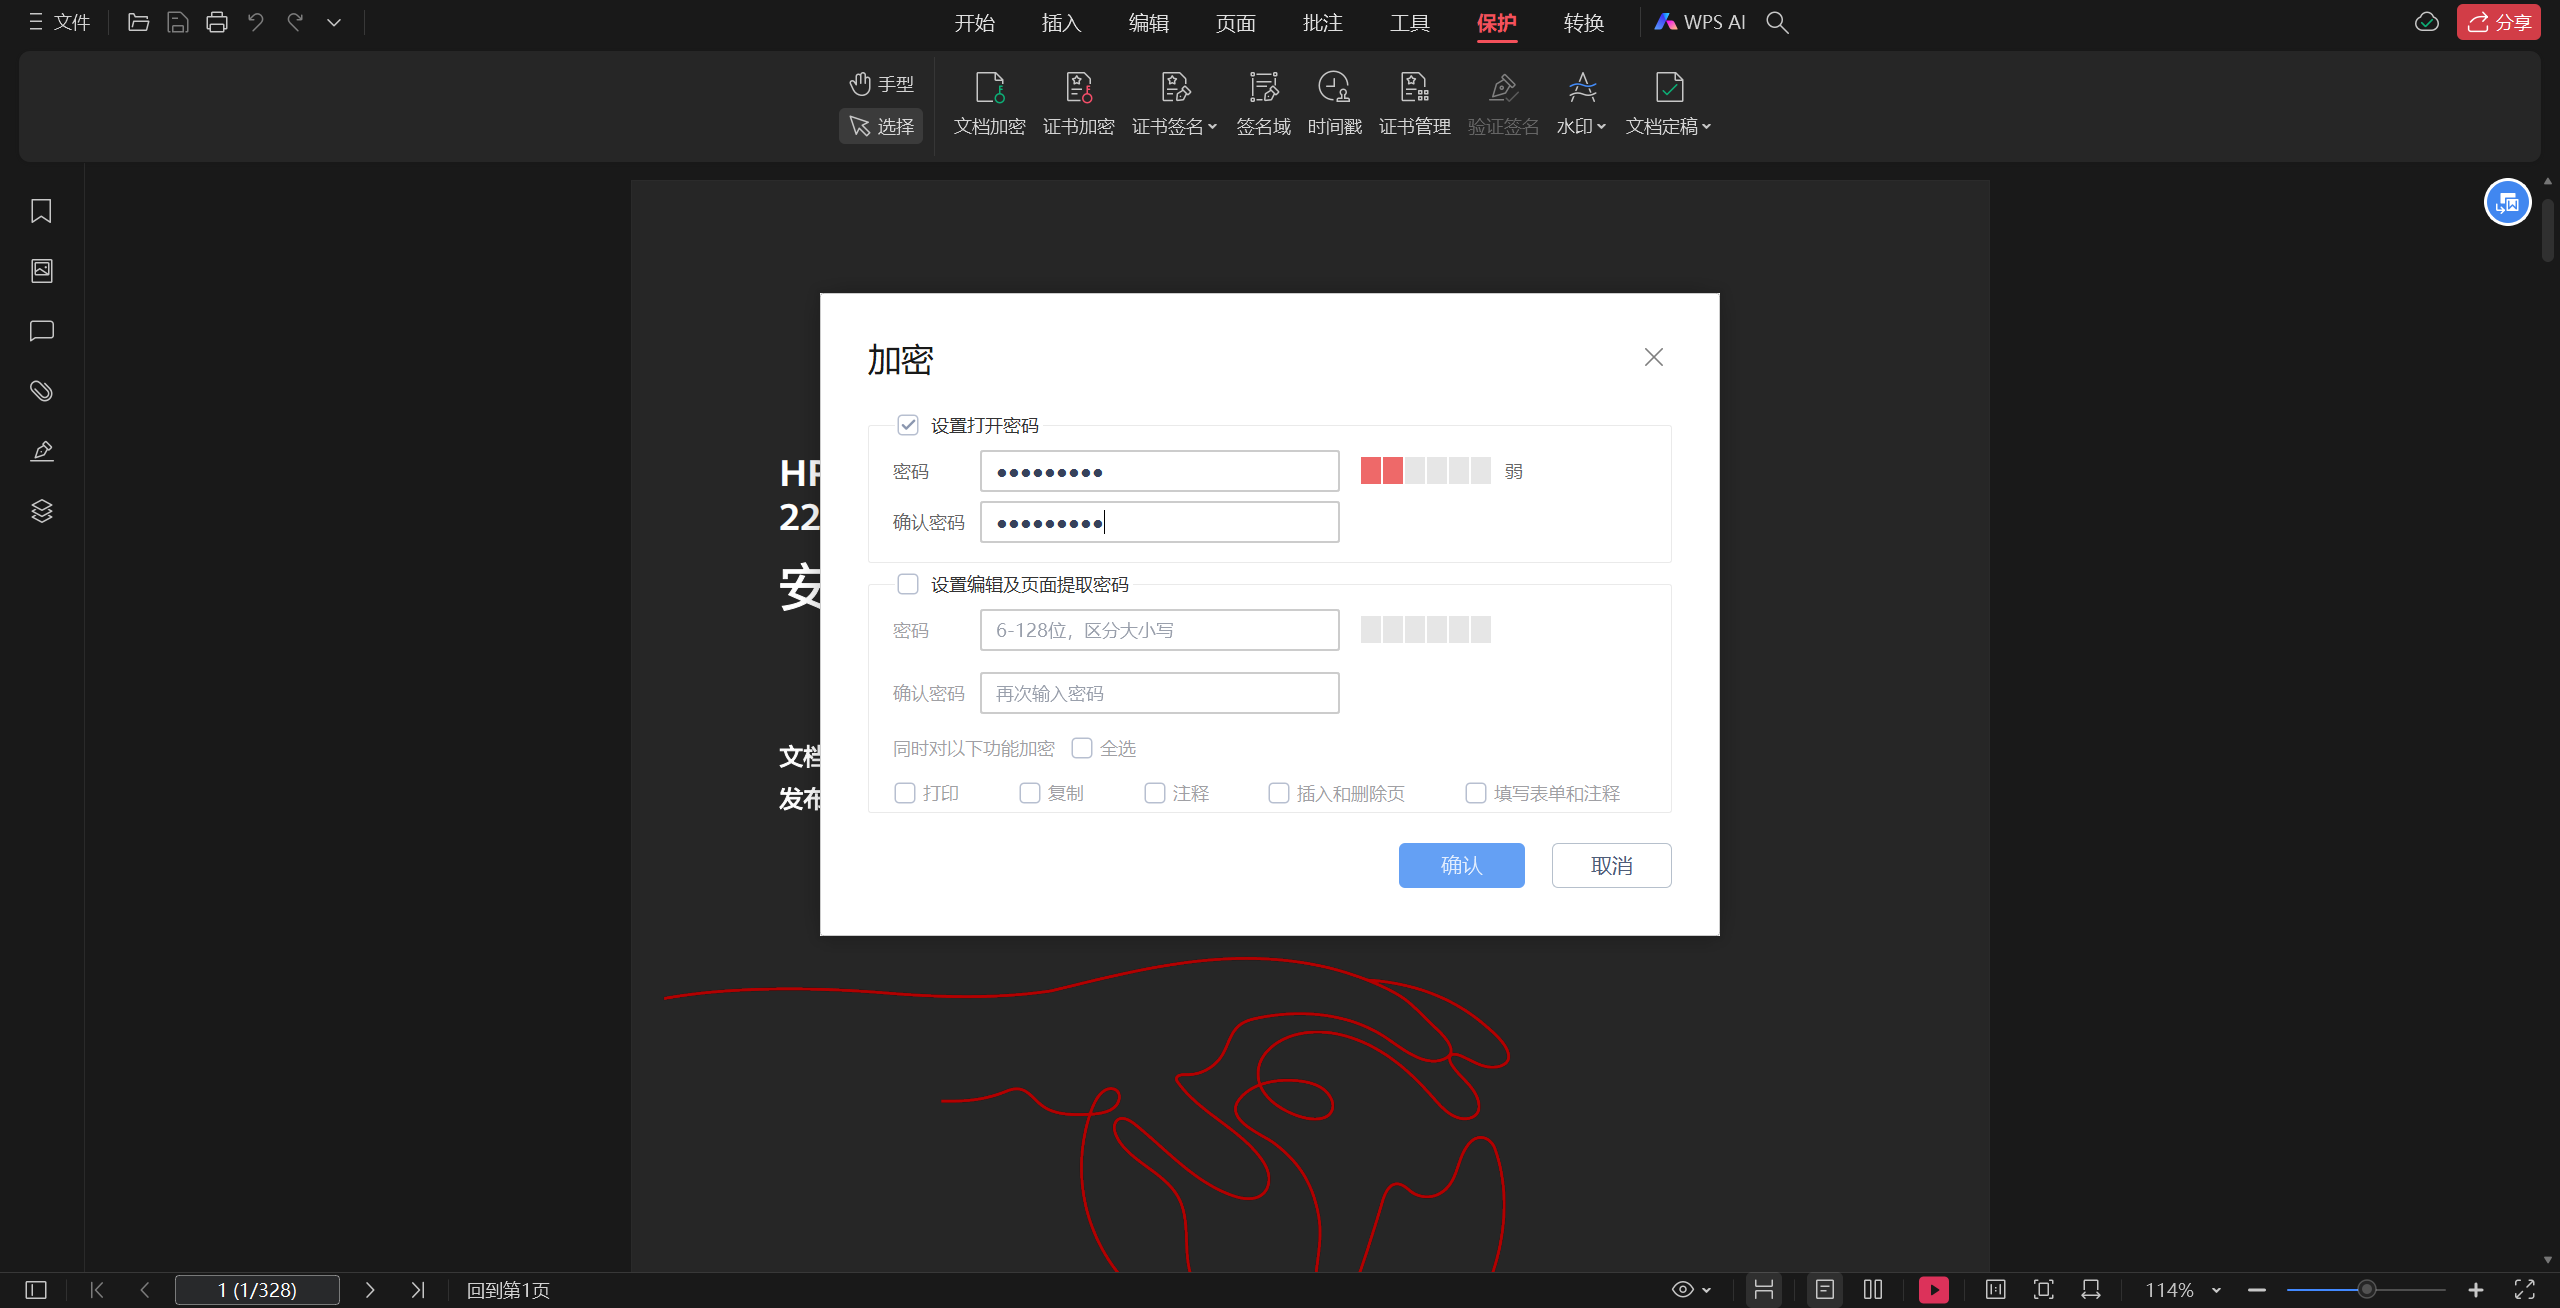This screenshot has width=2560, height=1308.
Task: Enable 设置编辑及页面提取密码 checkbox
Action: tap(907, 584)
